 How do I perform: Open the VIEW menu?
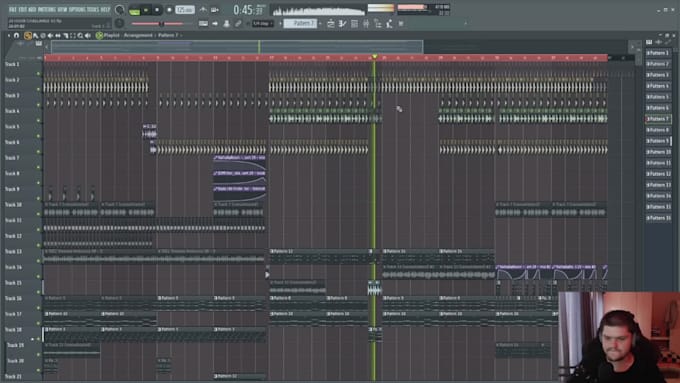coord(63,9)
